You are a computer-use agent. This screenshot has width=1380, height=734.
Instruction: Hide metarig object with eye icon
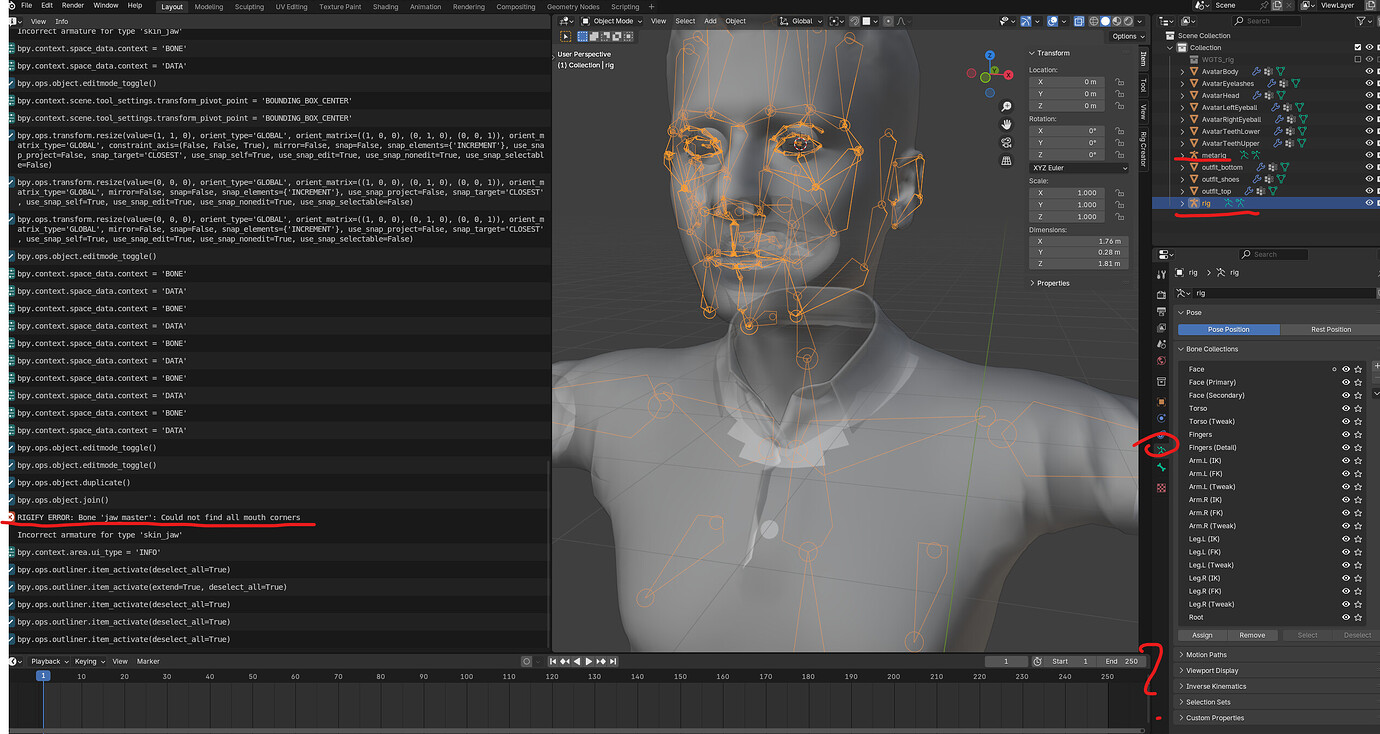pyautogui.click(x=1369, y=155)
